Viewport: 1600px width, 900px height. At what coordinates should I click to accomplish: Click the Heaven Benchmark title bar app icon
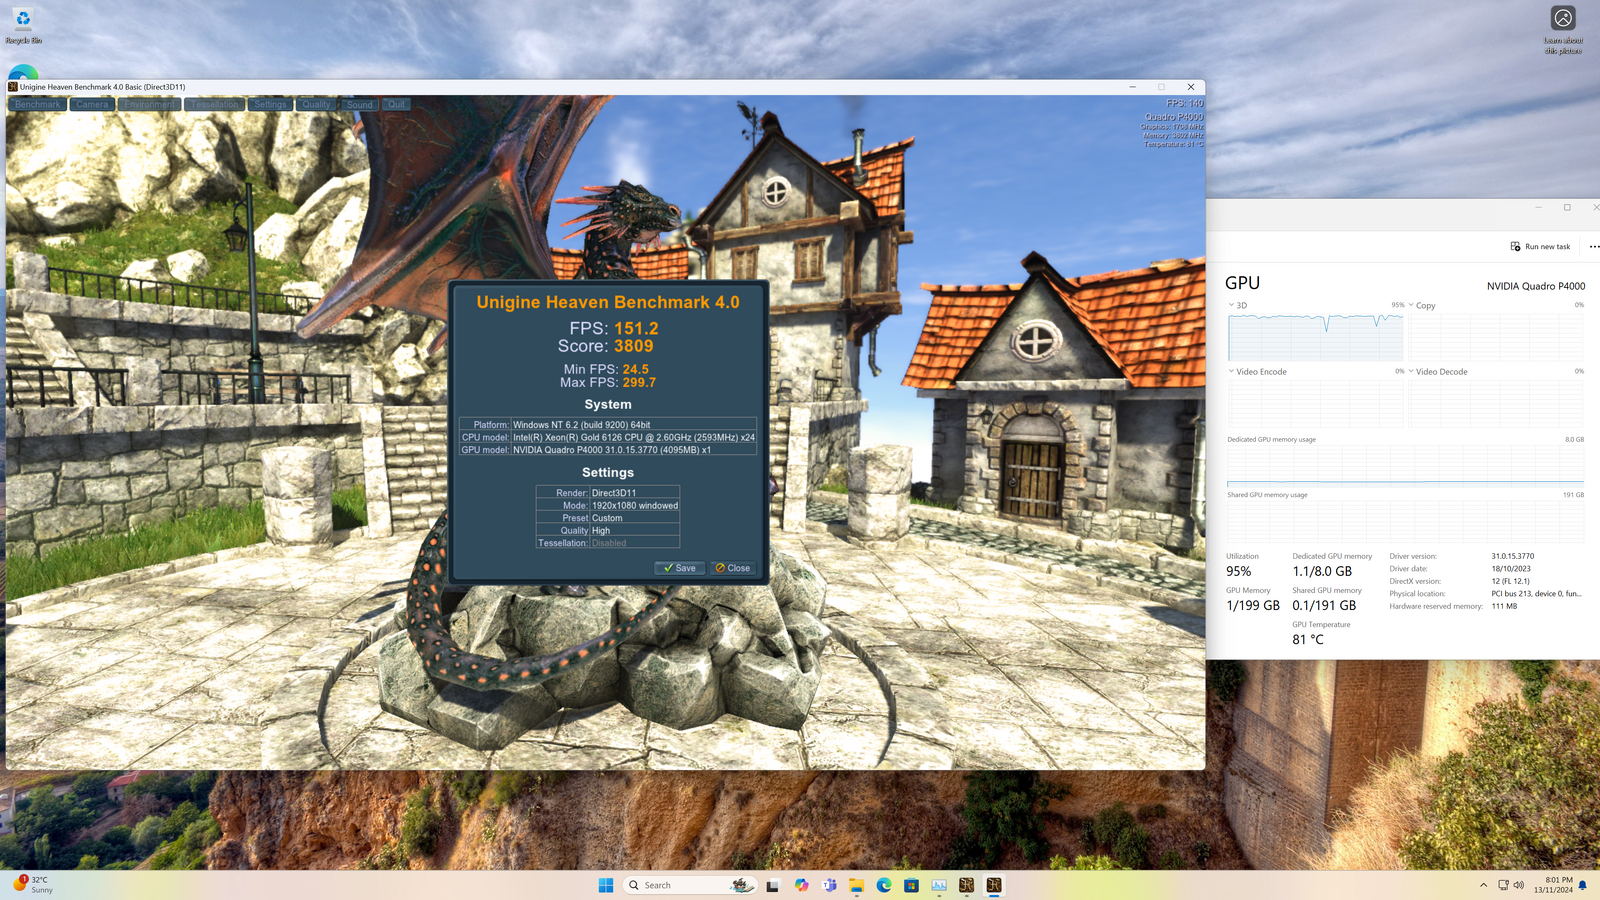point(13,87)
